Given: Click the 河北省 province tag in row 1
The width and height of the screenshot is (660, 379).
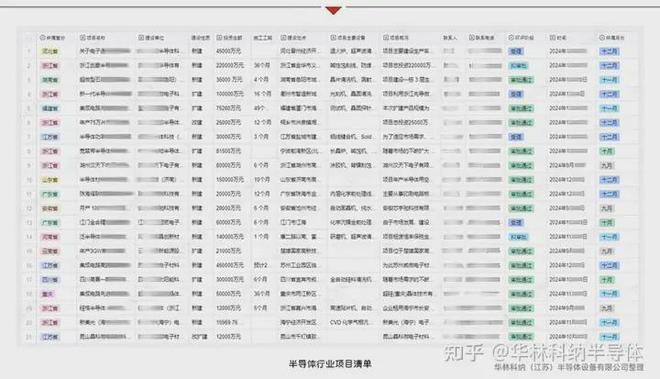Looking at the screenshot, I should [x=50, y=51].
